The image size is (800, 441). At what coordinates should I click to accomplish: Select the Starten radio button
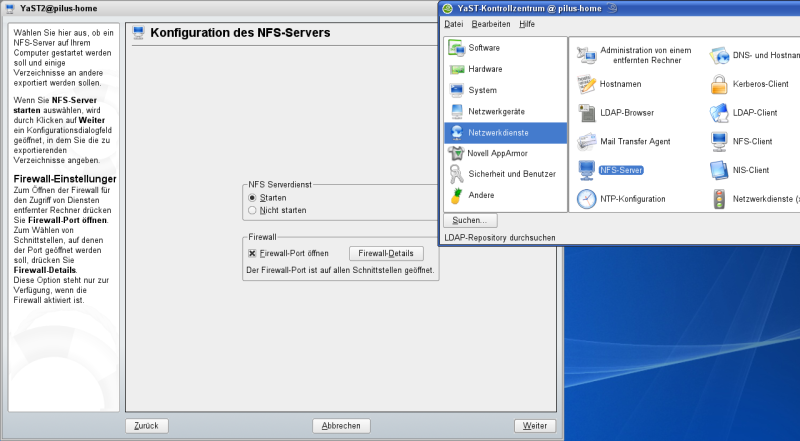coord(252,198)
